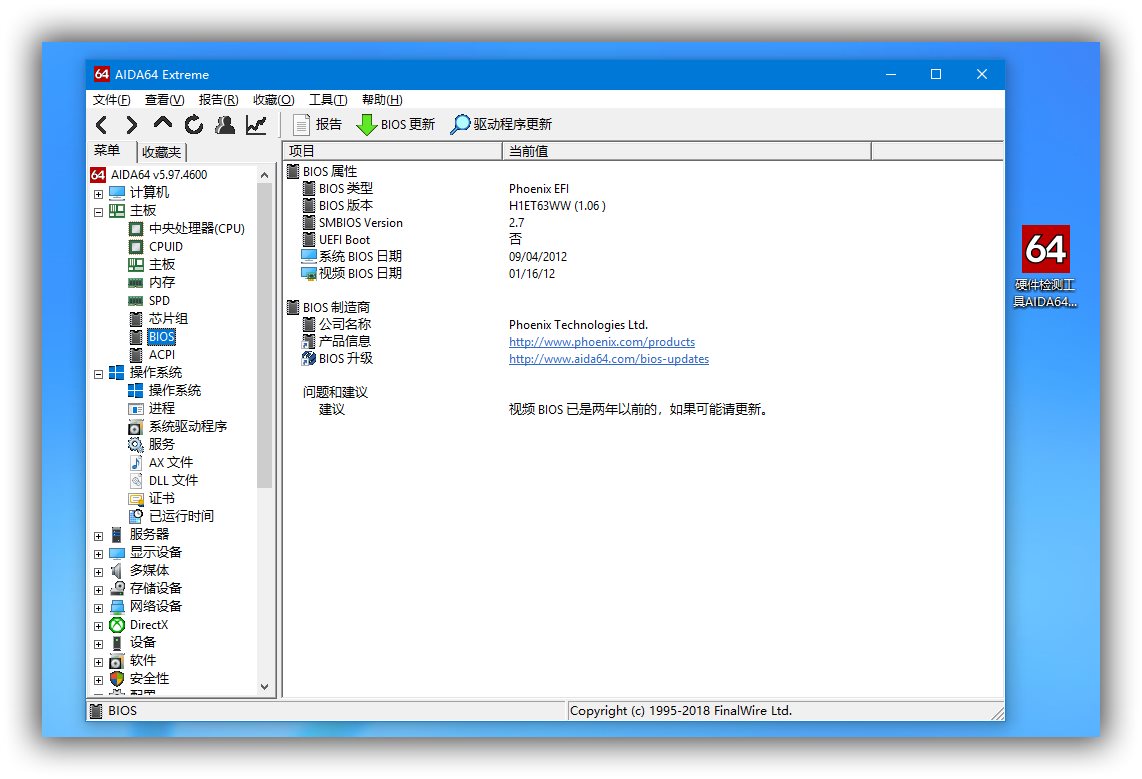Click the refresh toolbar icon

coord(194,124)
